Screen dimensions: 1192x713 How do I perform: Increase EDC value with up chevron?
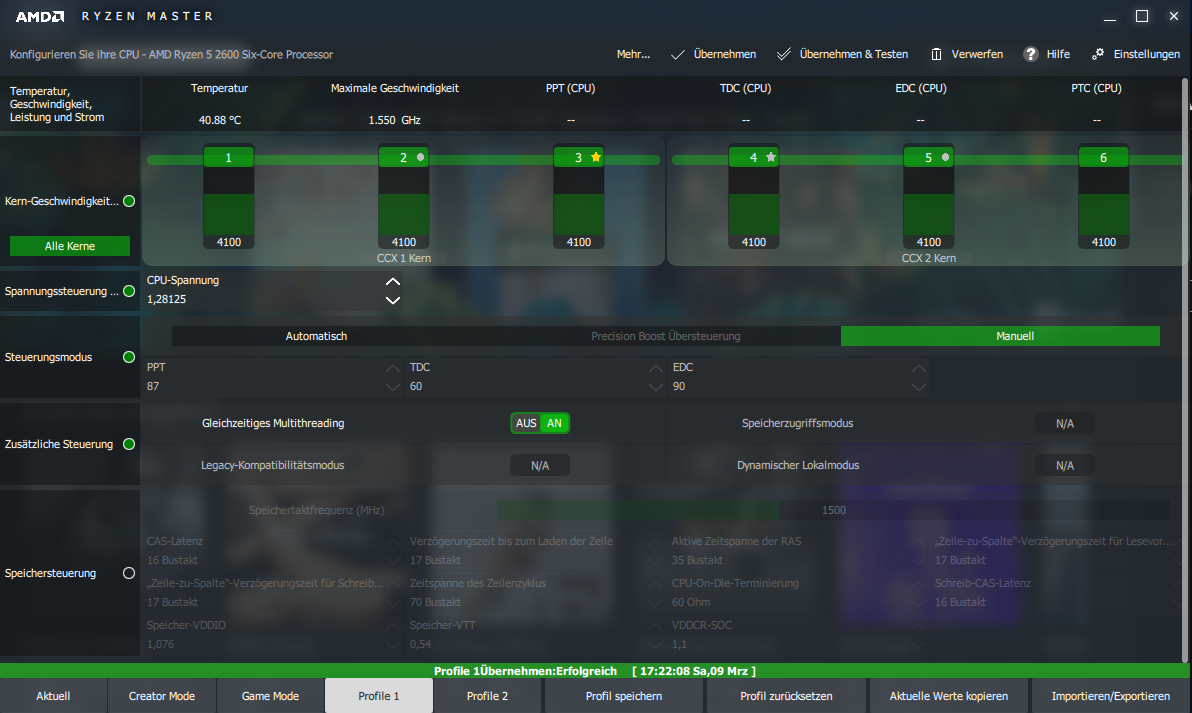(x=919, y=369)
